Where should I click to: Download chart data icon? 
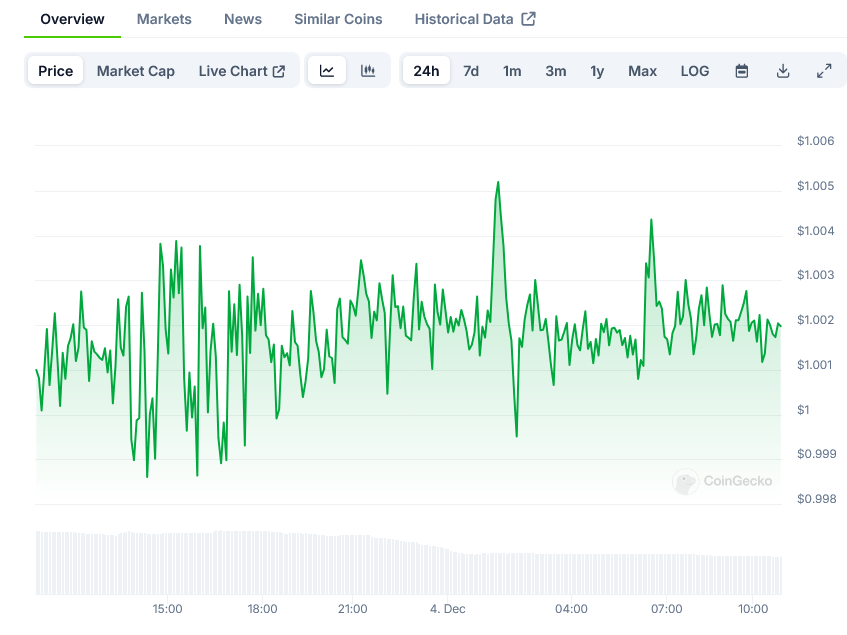[x=783, y=71]
